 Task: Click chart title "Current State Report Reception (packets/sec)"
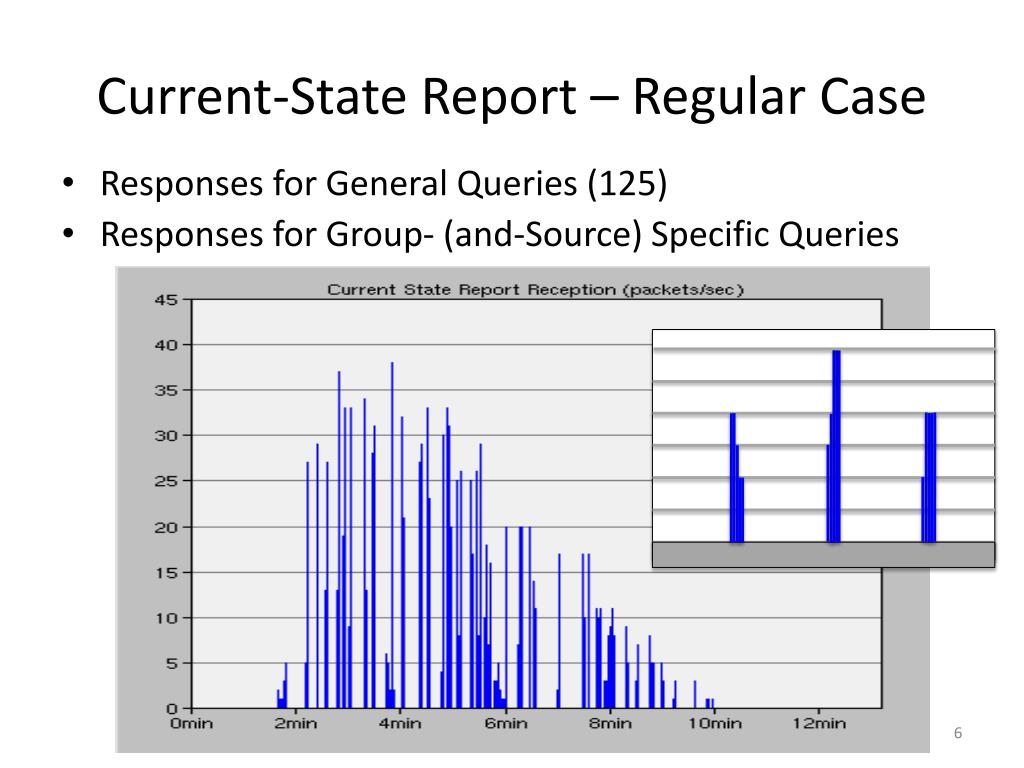(536, 289)
